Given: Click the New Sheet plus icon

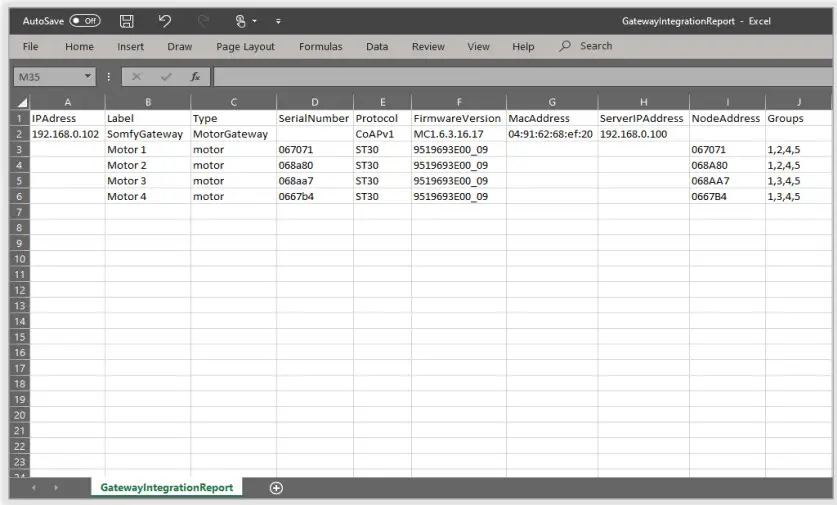Looking at the screenshot, I should coord(276,488).
